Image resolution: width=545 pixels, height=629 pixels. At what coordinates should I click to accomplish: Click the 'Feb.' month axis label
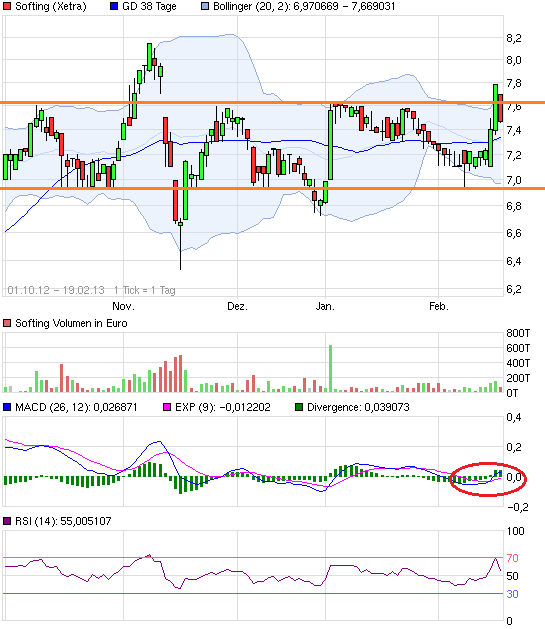(x=439, y=306)
